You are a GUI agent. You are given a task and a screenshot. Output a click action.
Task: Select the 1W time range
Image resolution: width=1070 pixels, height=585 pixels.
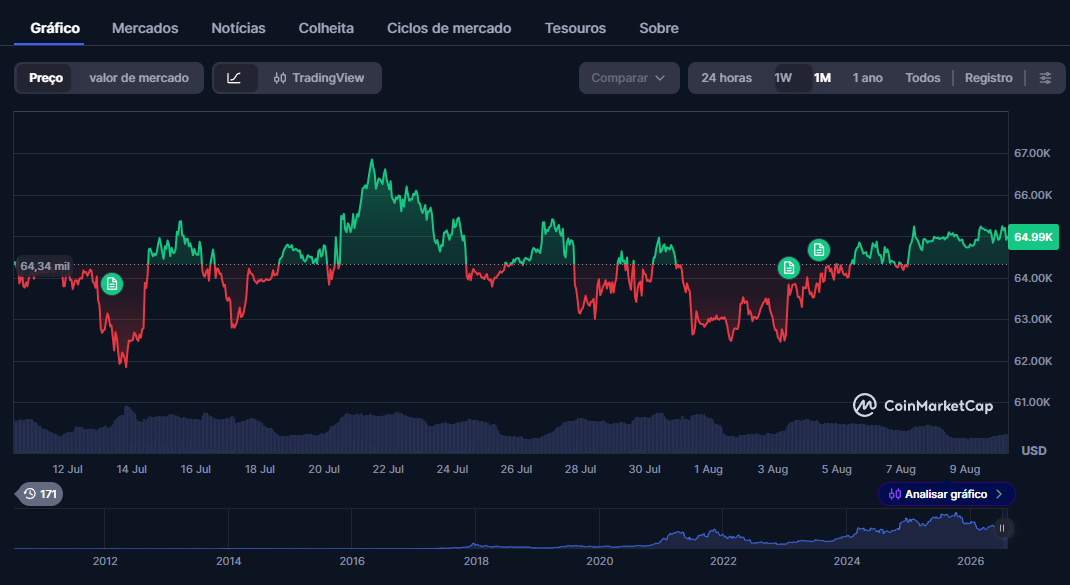[783, 78]
